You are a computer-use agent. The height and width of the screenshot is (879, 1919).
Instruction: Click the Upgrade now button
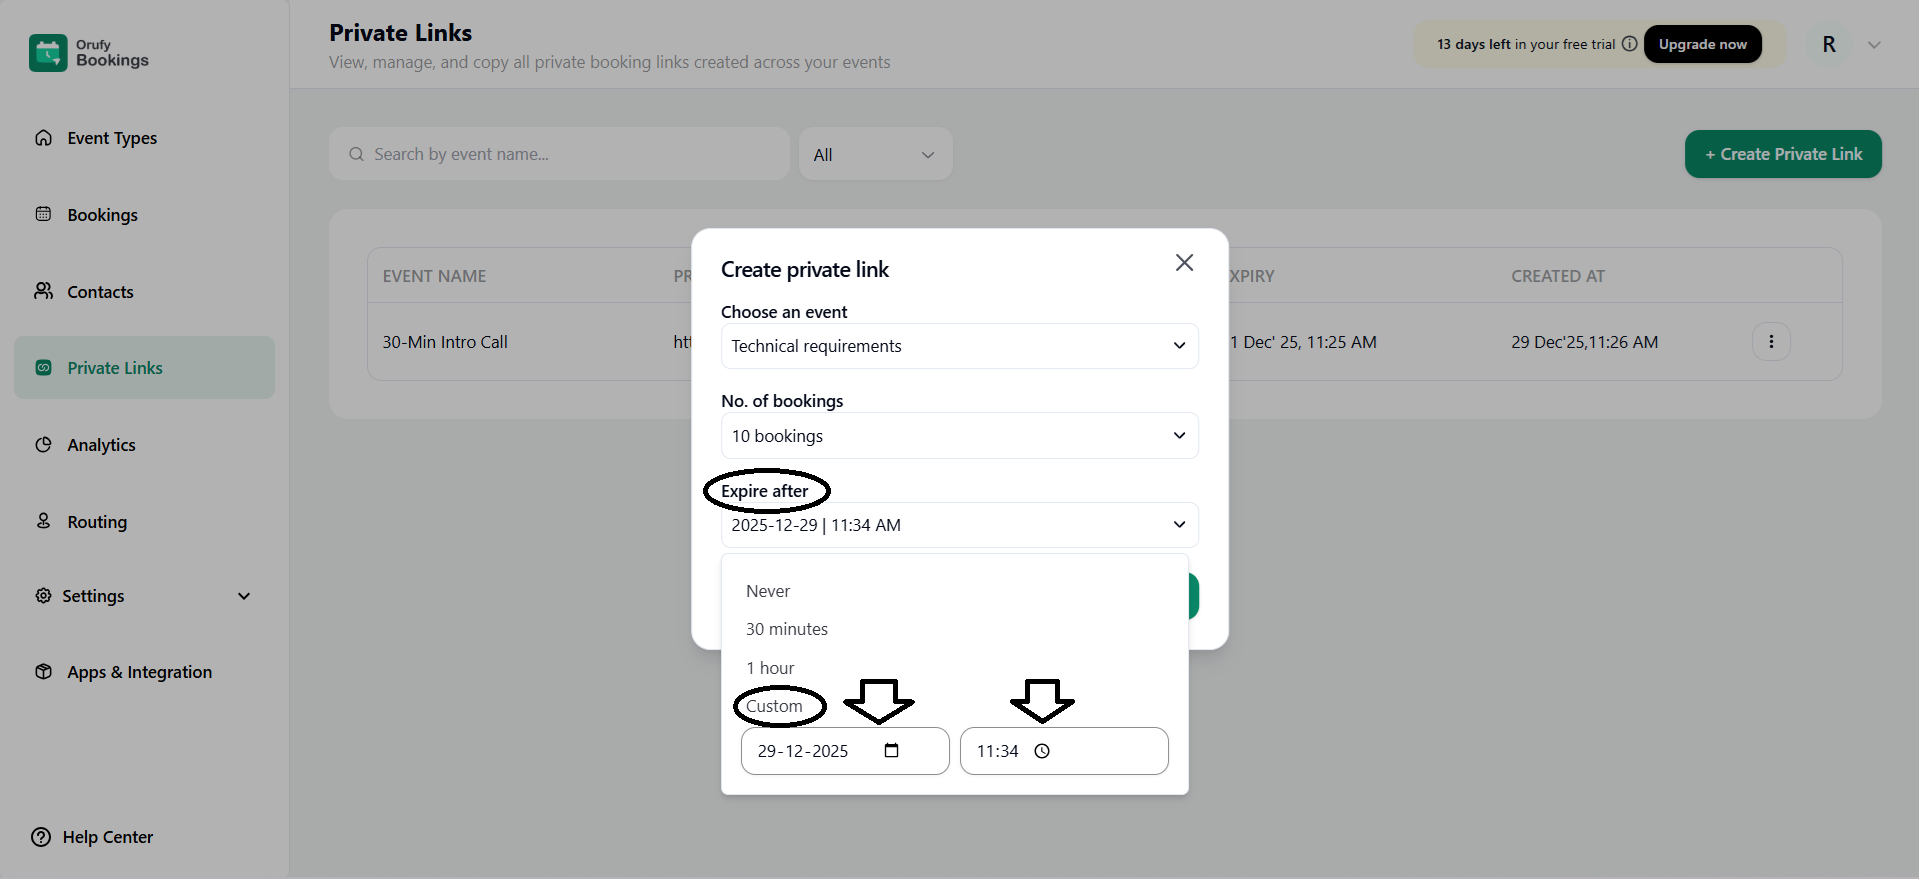1702,44
